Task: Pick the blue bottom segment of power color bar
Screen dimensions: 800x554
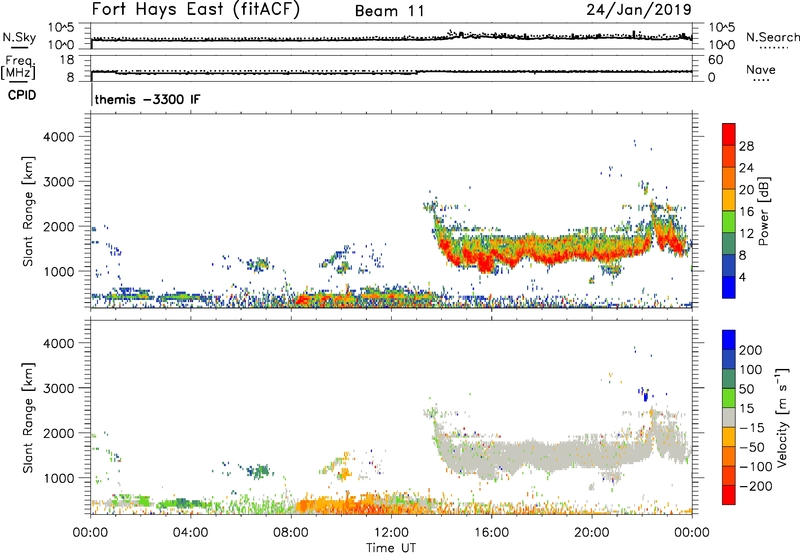Action: [729, 287]
